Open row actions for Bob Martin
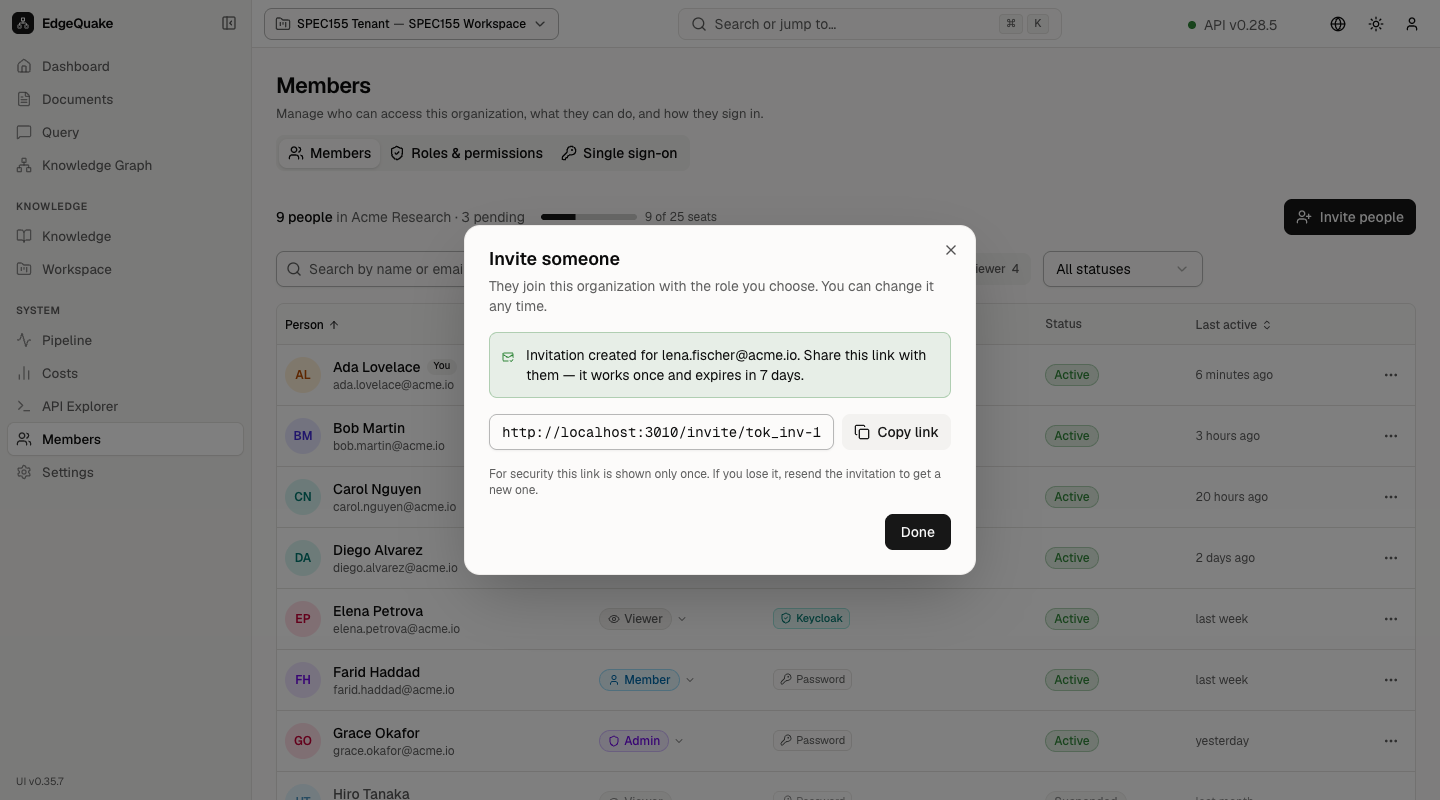The height and width of the screenshot is (800, 1440). [x=1391, y=436]
